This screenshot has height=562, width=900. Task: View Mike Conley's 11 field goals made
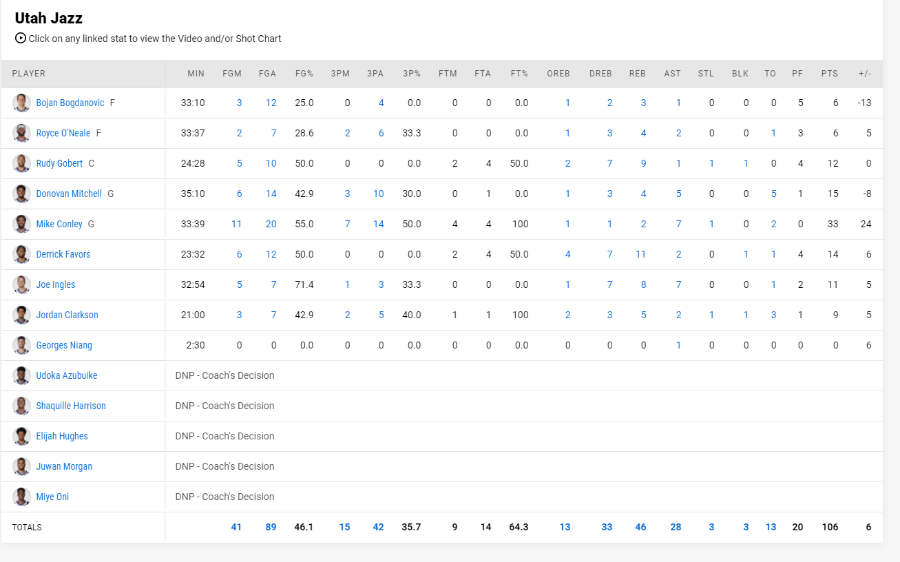click(x=236, y=224)
